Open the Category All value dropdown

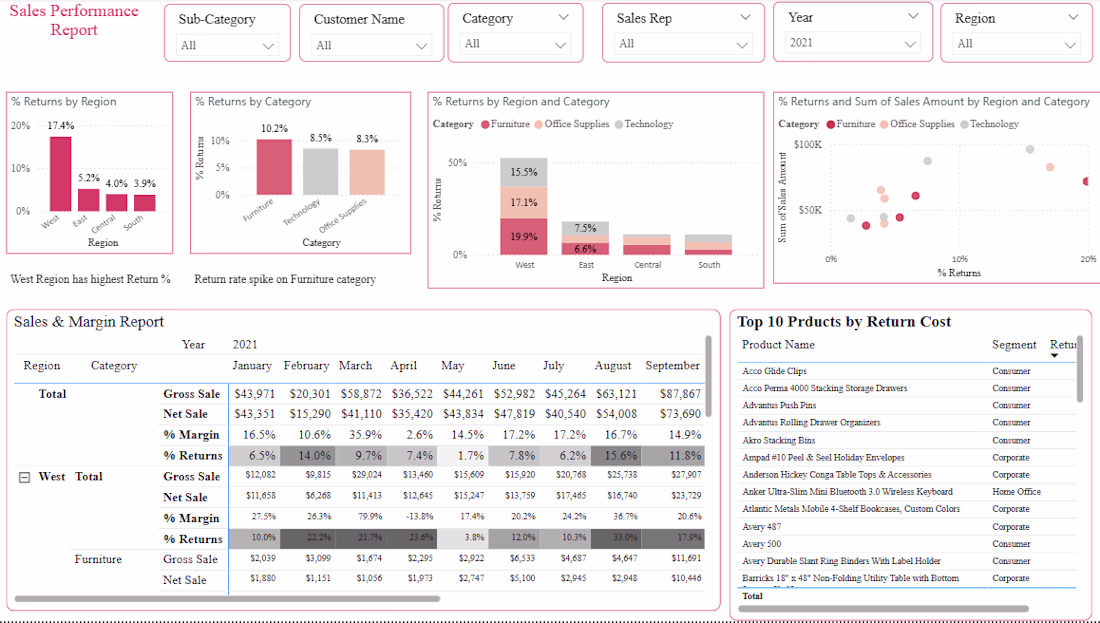(515, 44)
